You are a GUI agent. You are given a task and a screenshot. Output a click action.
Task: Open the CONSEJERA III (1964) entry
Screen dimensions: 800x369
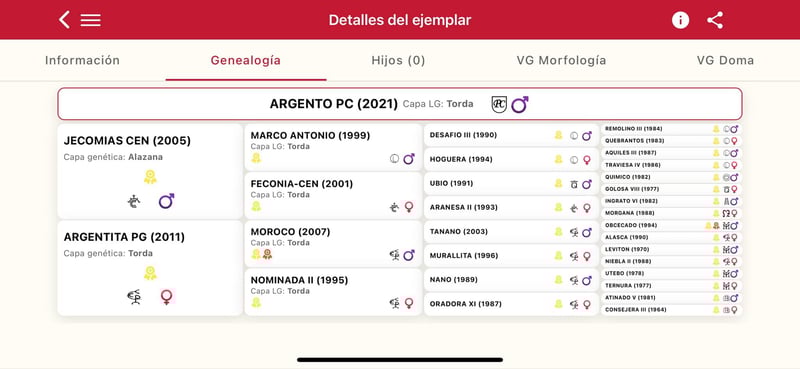pyautogui.click(x=671, y=310)
